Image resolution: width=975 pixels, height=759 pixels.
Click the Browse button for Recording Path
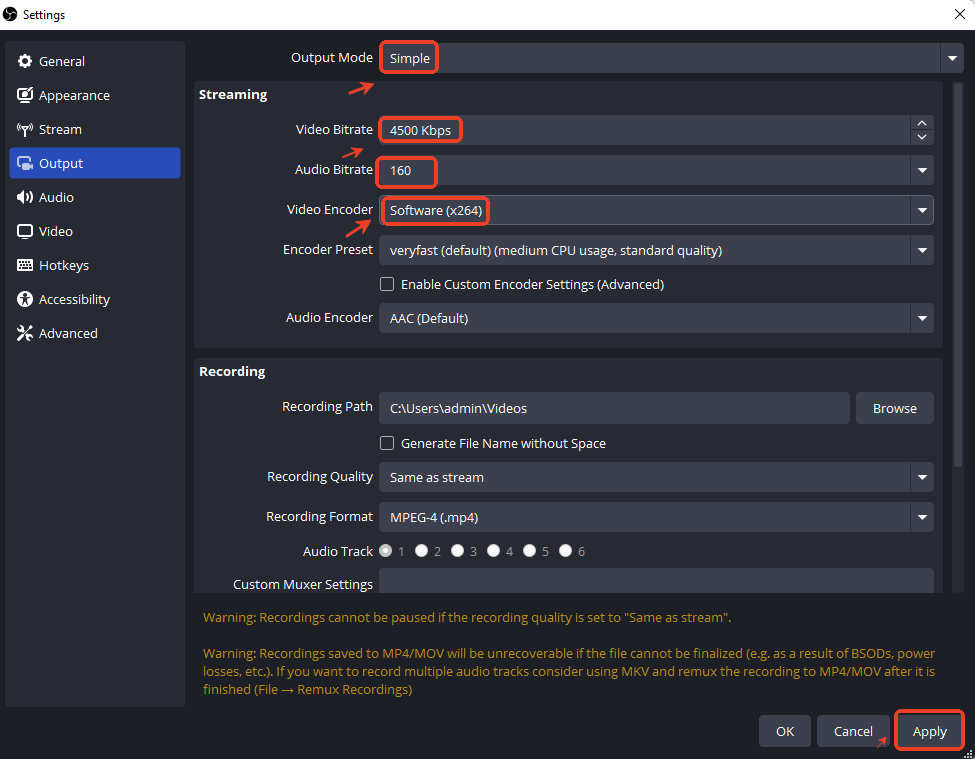(x=894, y=408)
